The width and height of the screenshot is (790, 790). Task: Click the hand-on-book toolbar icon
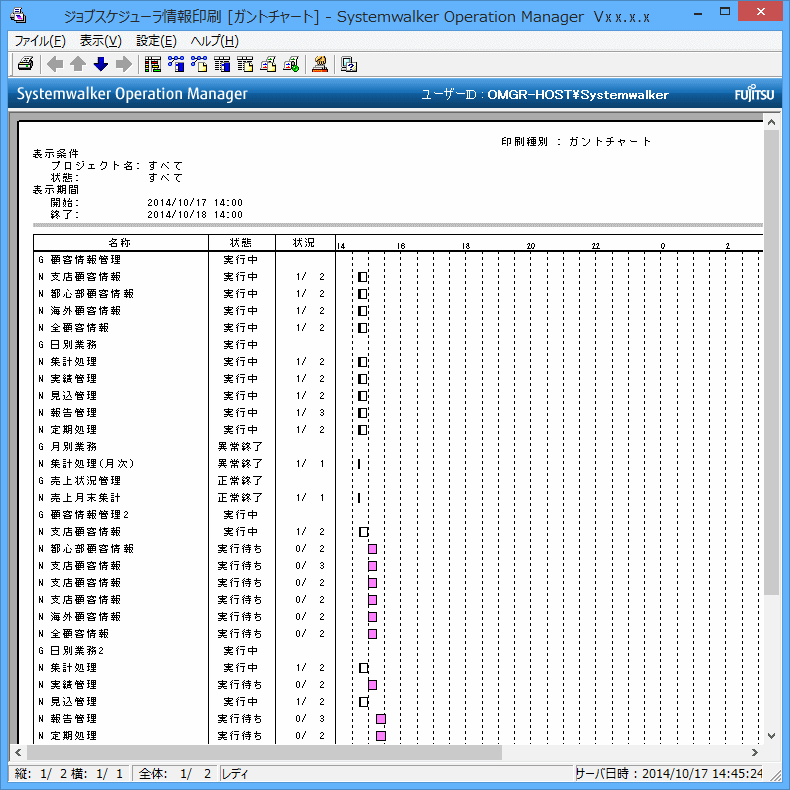(x=320, y=64)
